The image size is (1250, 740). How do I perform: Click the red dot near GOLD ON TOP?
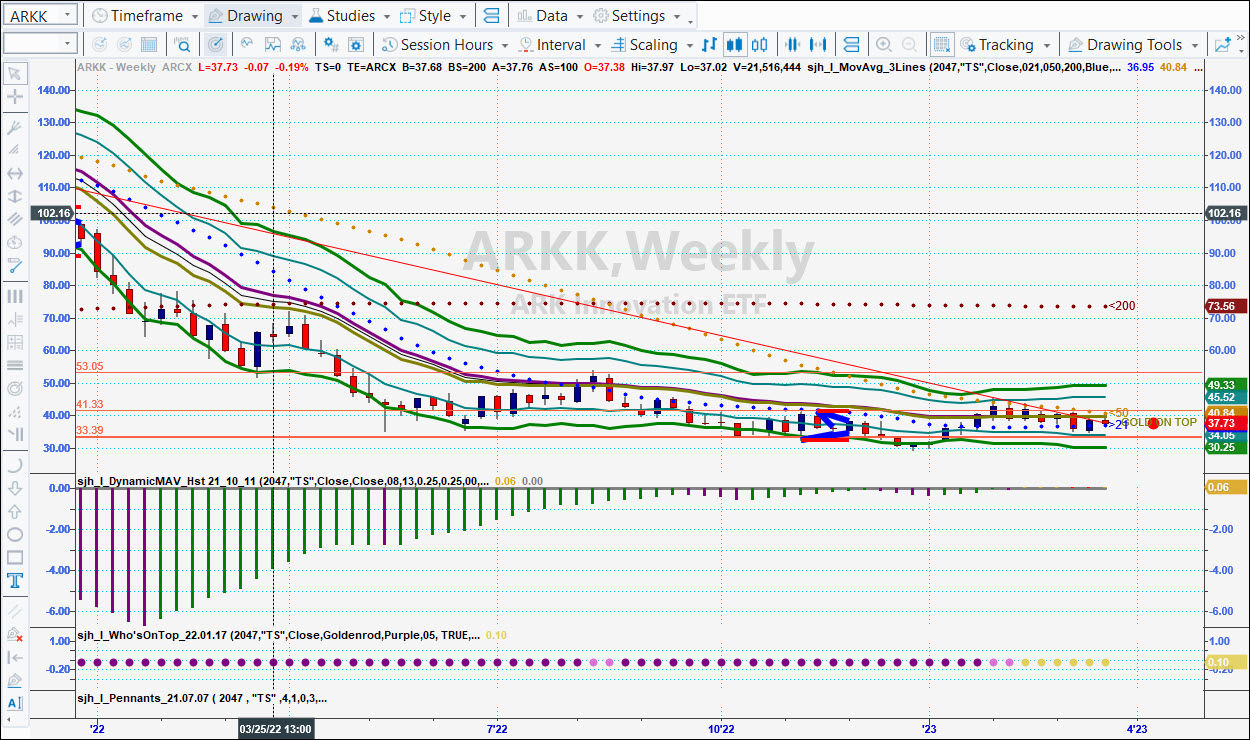(x=1153, y=423)
